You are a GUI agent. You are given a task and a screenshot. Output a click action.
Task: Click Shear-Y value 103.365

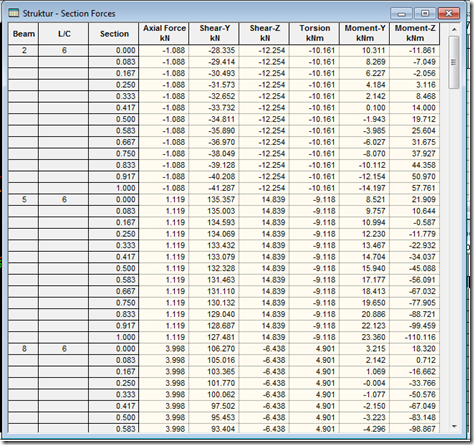(x=214, y=372)
